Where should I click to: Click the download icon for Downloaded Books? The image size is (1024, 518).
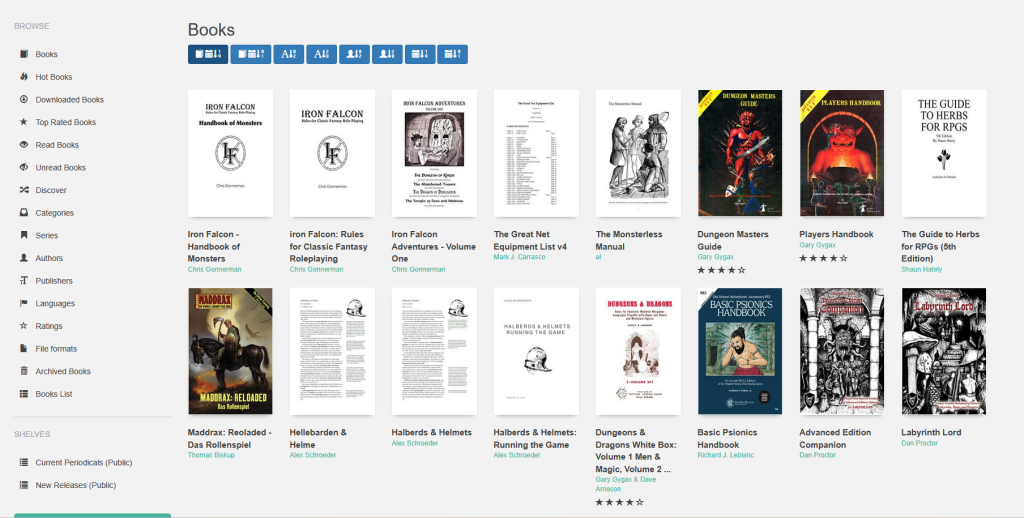[24, 99]
